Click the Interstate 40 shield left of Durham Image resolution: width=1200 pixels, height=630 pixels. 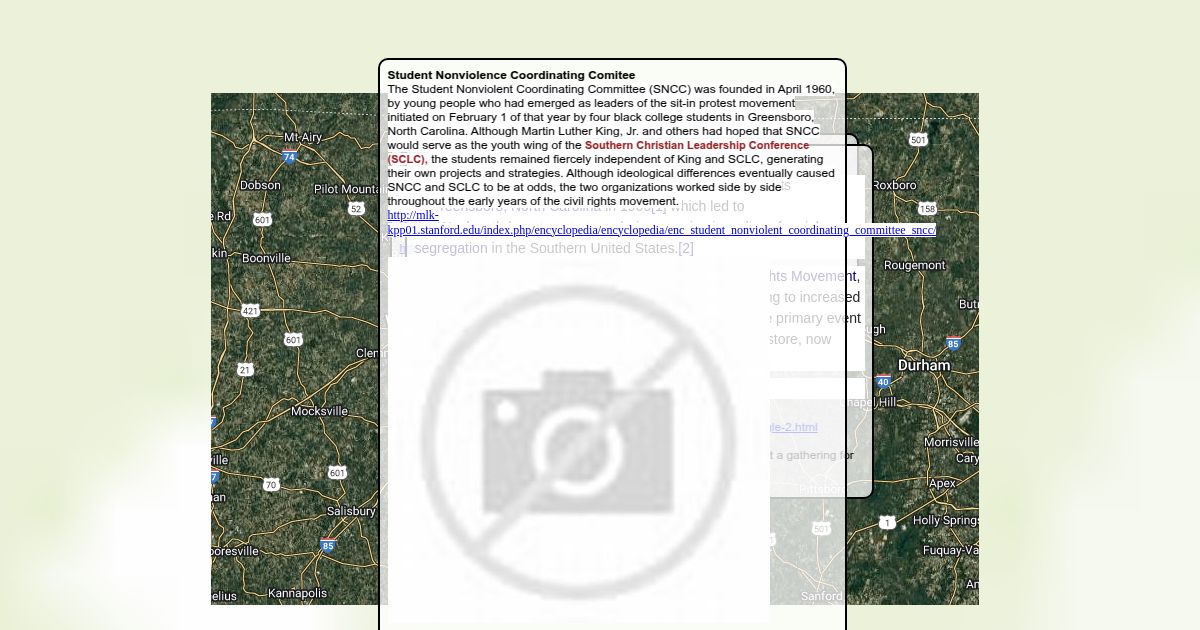click(883, 381)
